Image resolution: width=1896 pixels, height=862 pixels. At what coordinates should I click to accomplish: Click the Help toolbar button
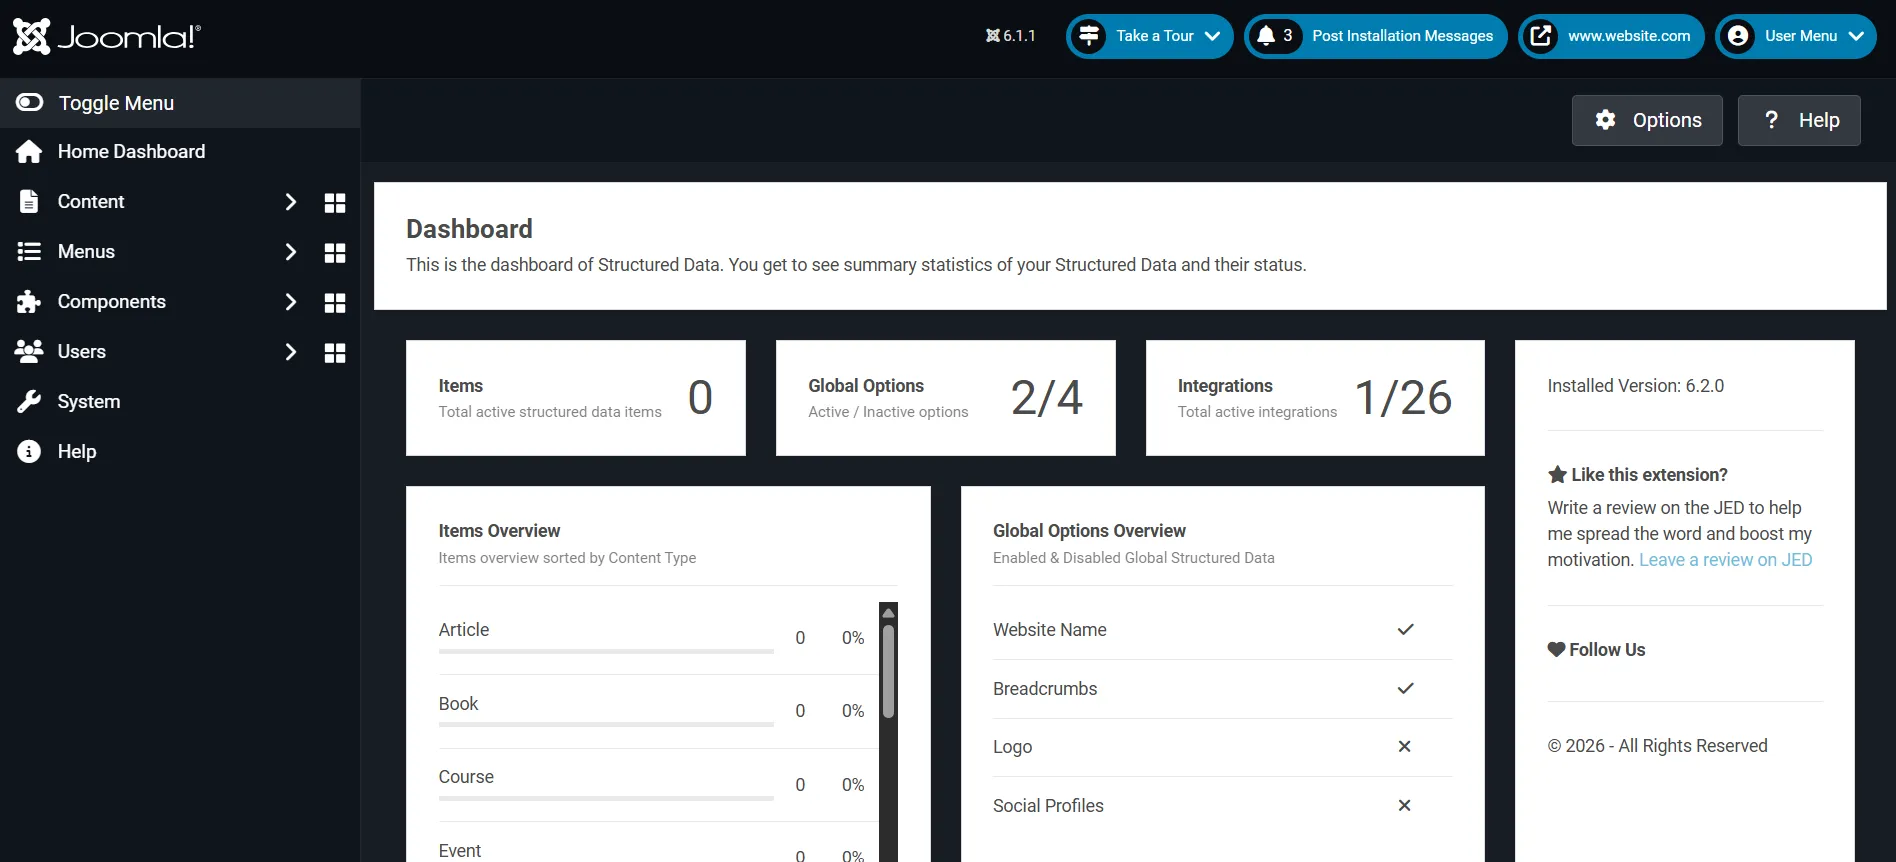click(1799, 120)
